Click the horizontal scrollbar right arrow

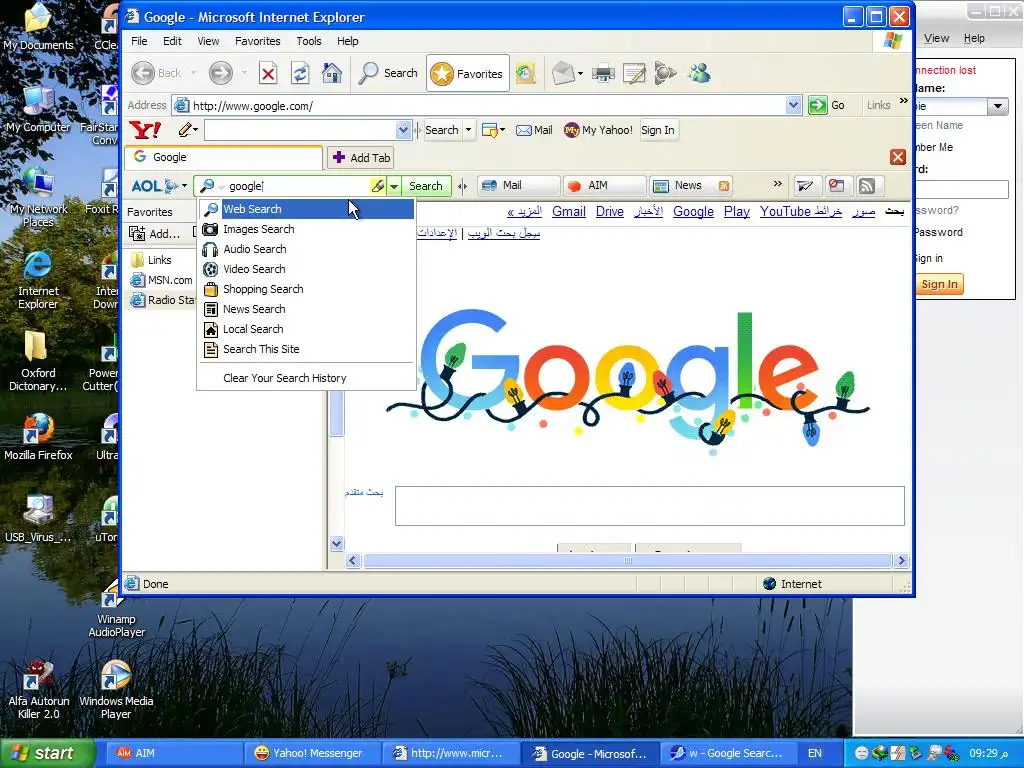coord(901,560)
